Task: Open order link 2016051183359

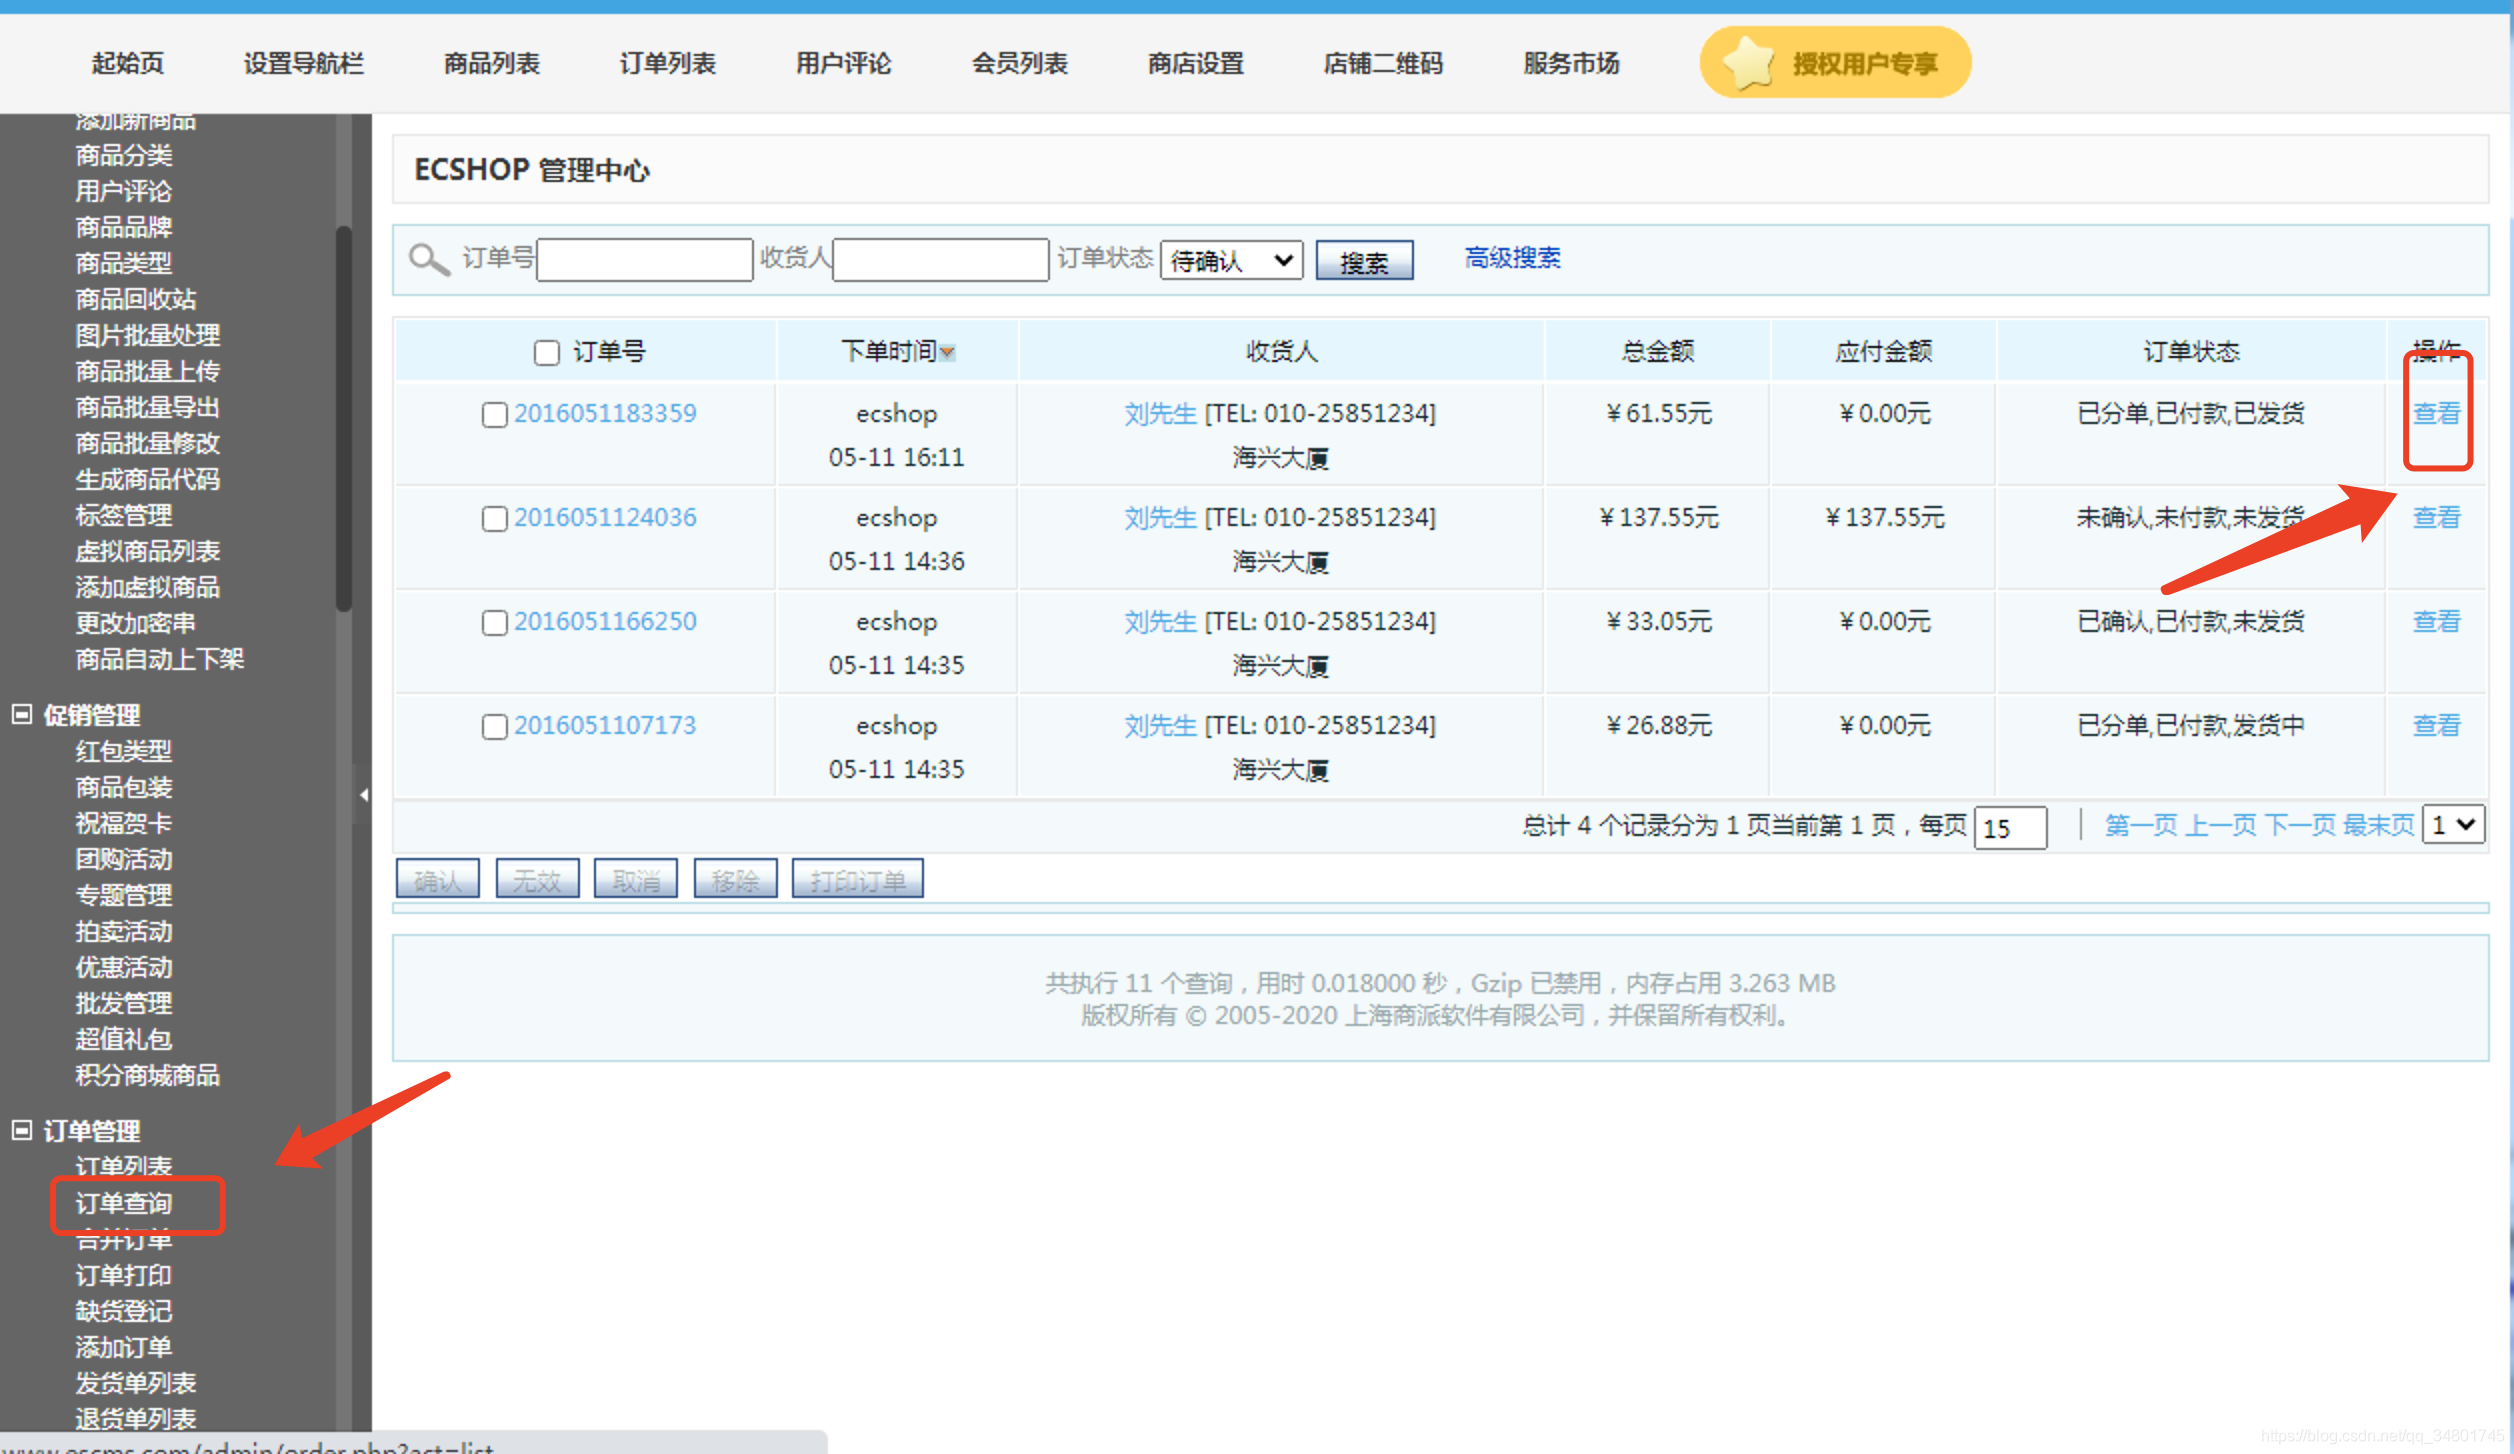Action: pyautogui.click(x=605, y=413)
